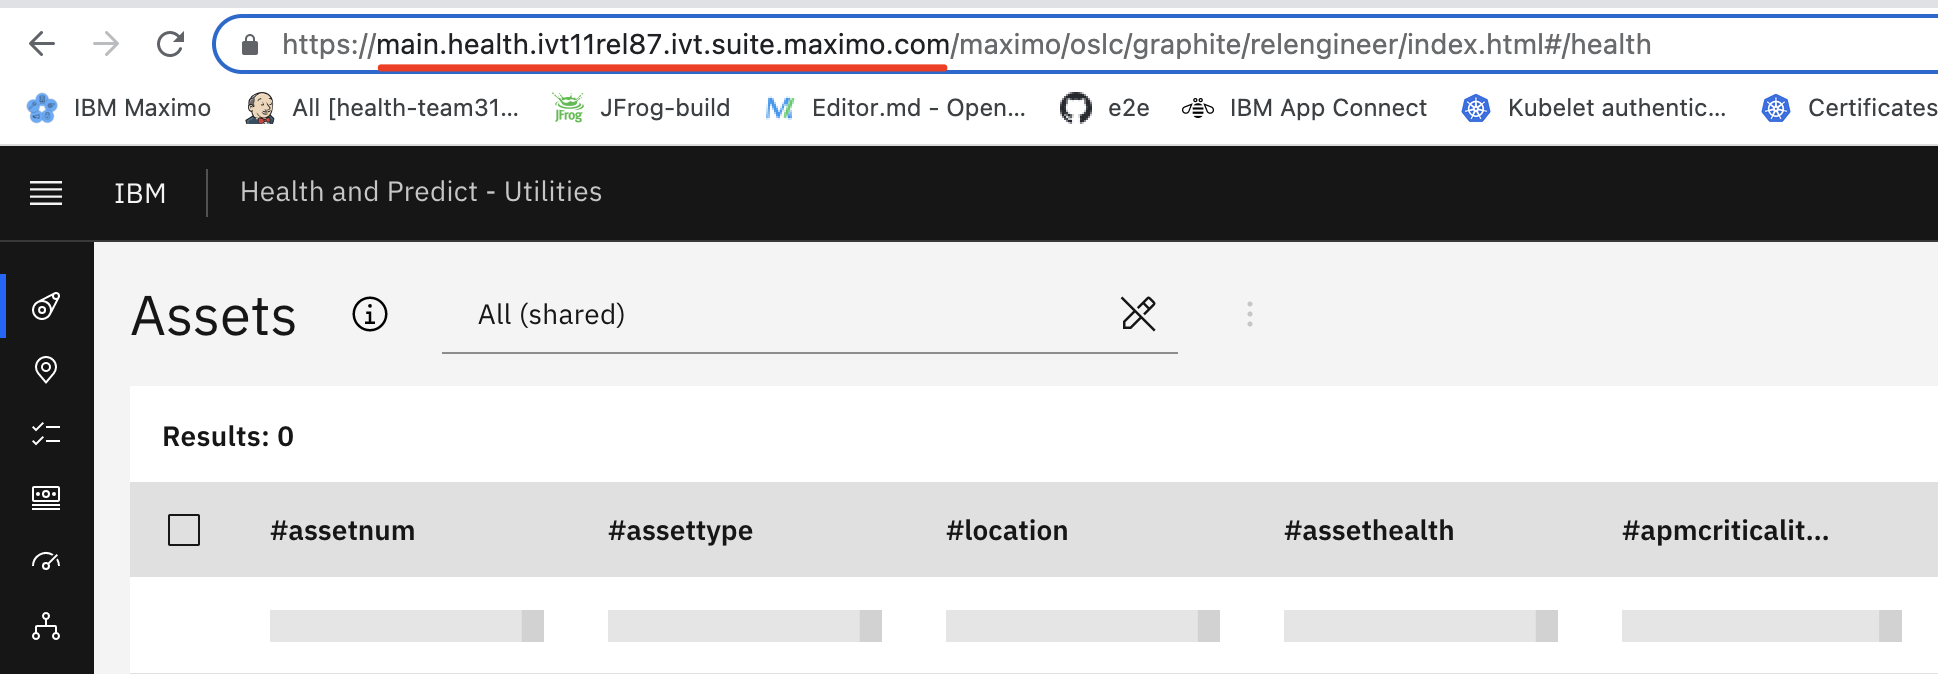1938x674 pixels.
Task: Click the Health and Predict - Utilities title
Action: pos(421,192)
